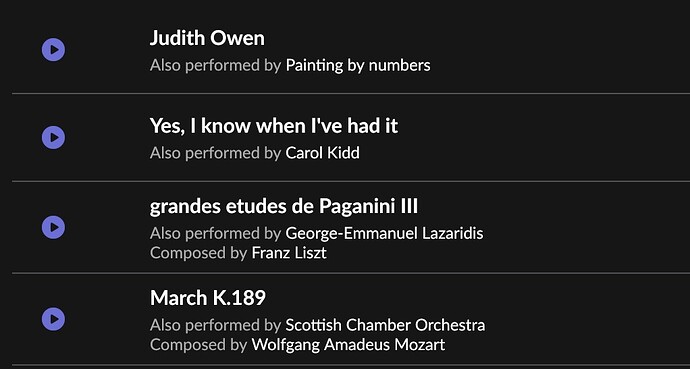Open the Wolfgang Amadeus Mozart composer link
This screenshot has height=369, width=690.
pos(348,344)
